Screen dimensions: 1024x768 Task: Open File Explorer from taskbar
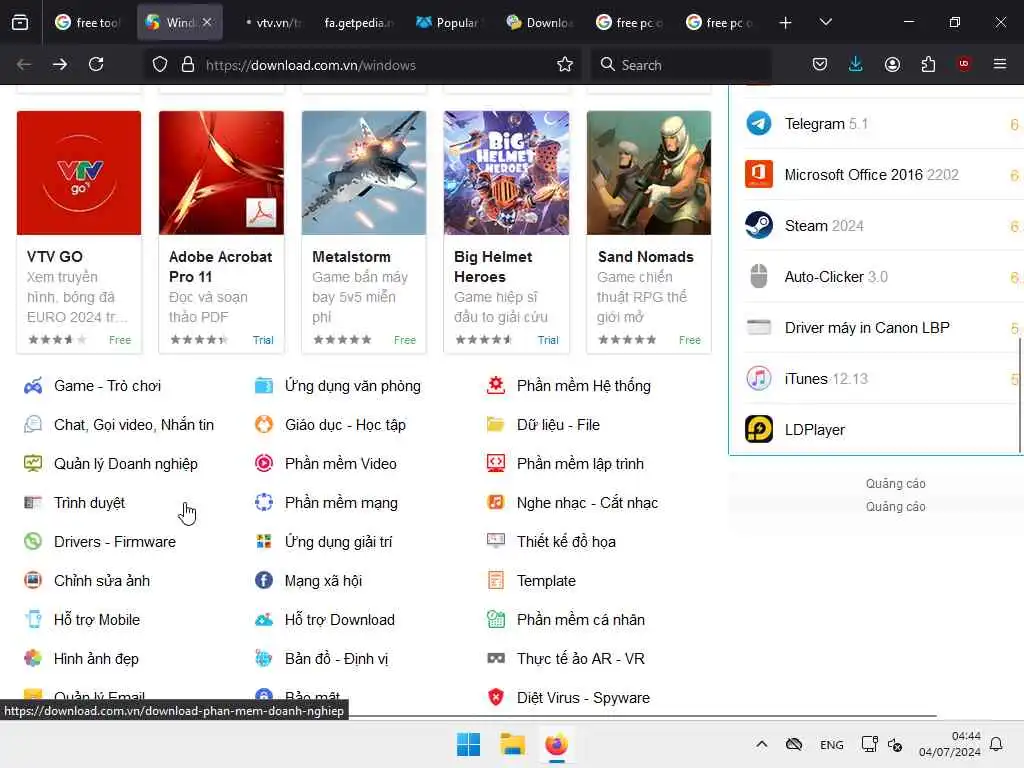[513, 744]
